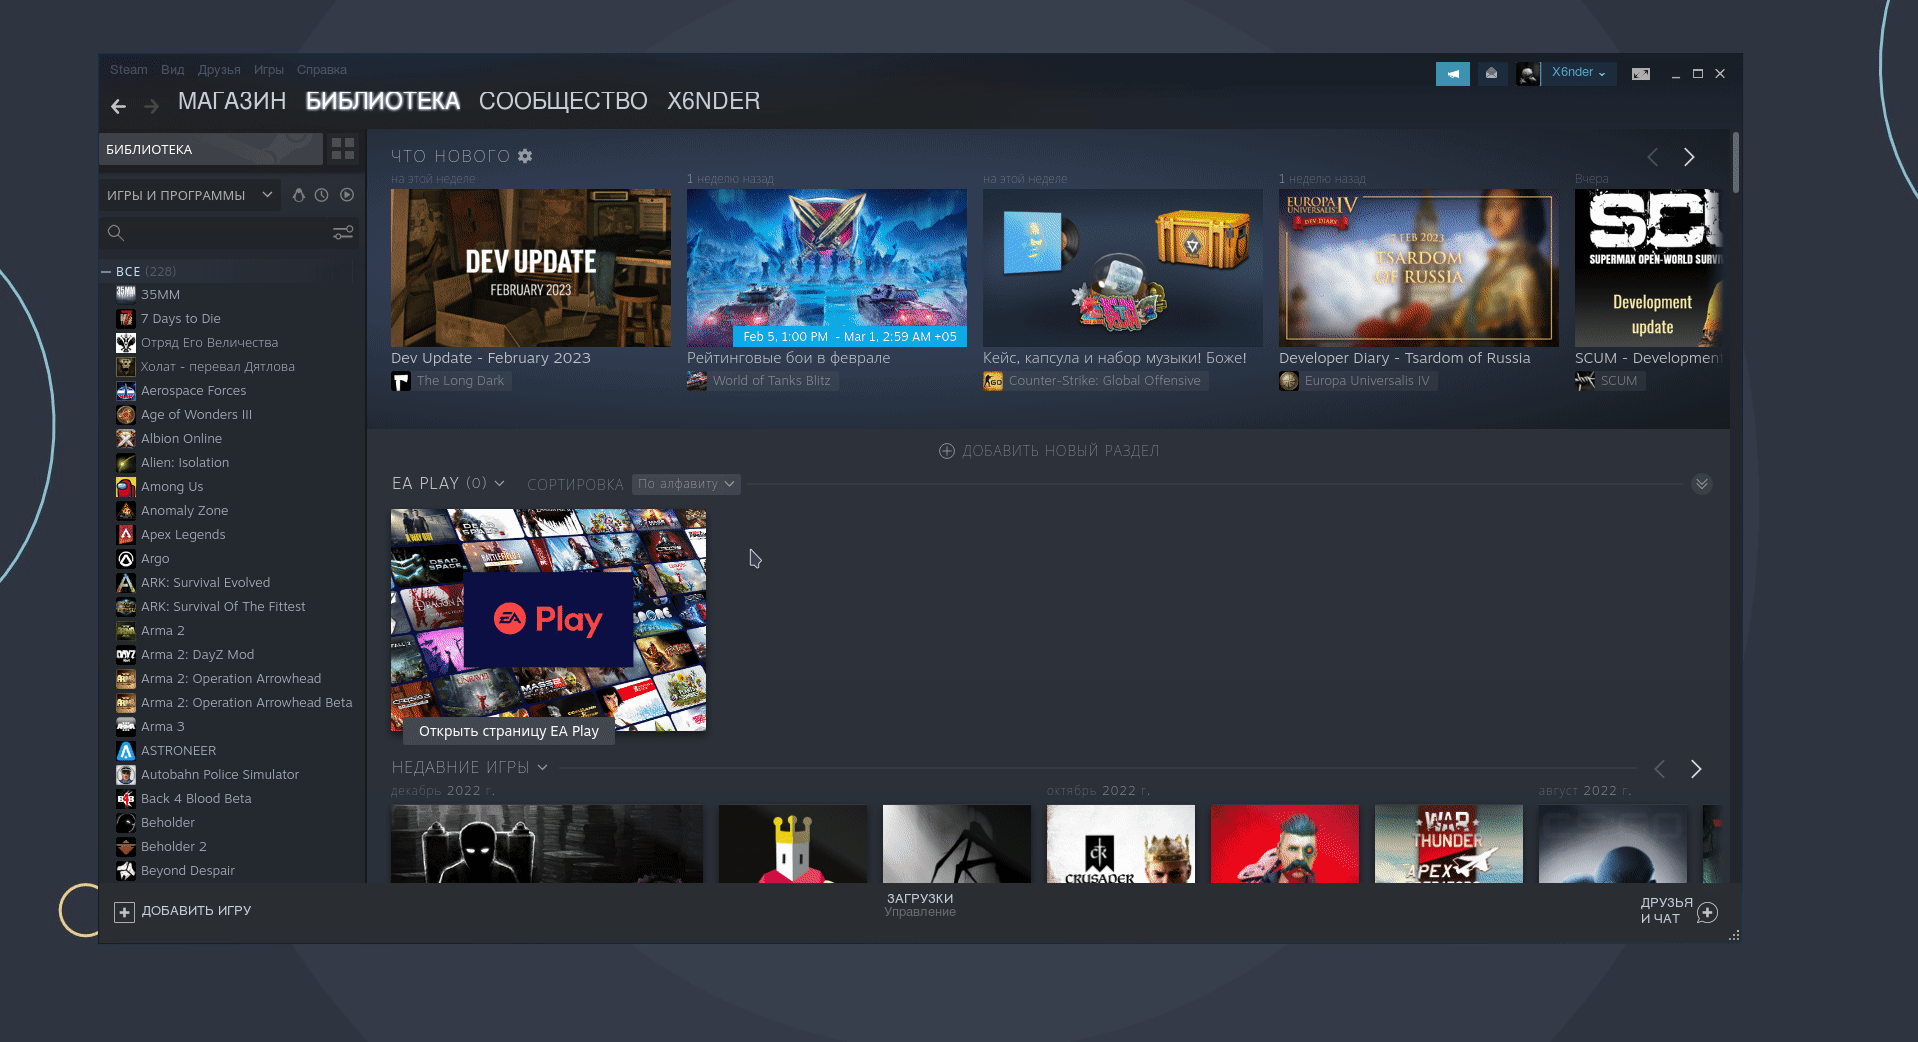Click the Добавить игру button
1918x1042 pixels.
pos(183,911)
